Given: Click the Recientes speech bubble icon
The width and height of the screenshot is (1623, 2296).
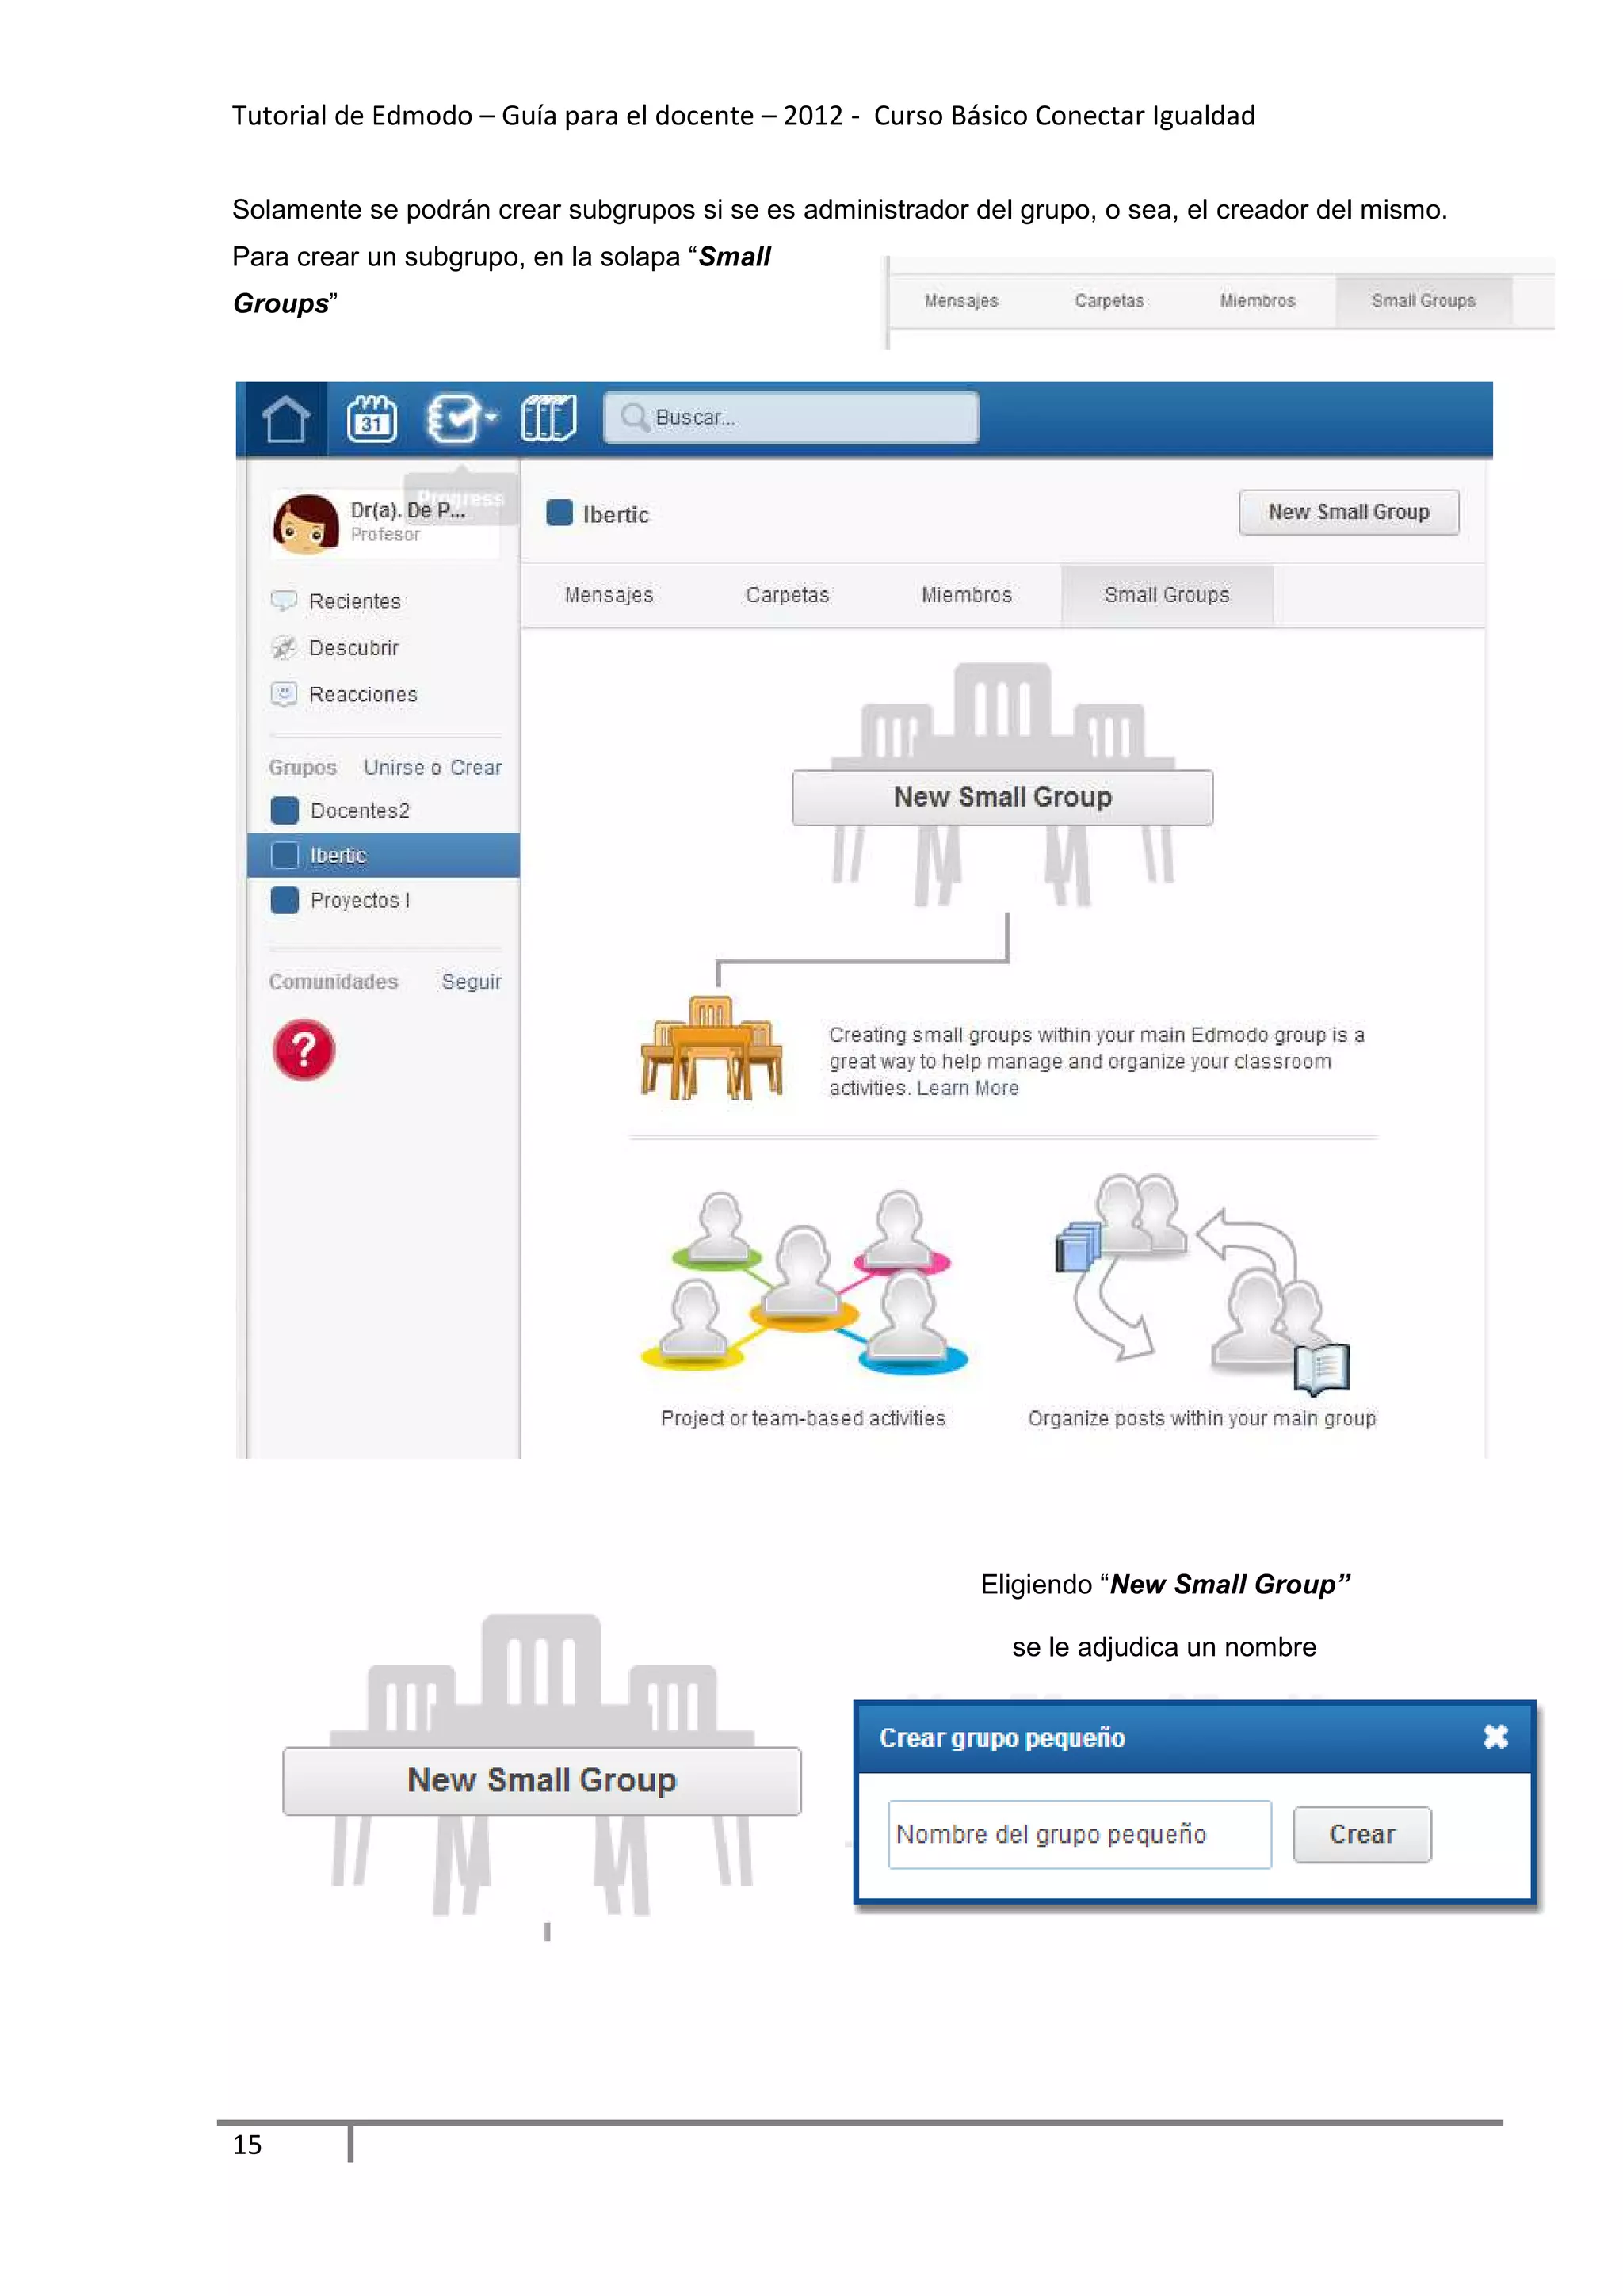Looking at the screenshot, I should [x=284, y=601].
